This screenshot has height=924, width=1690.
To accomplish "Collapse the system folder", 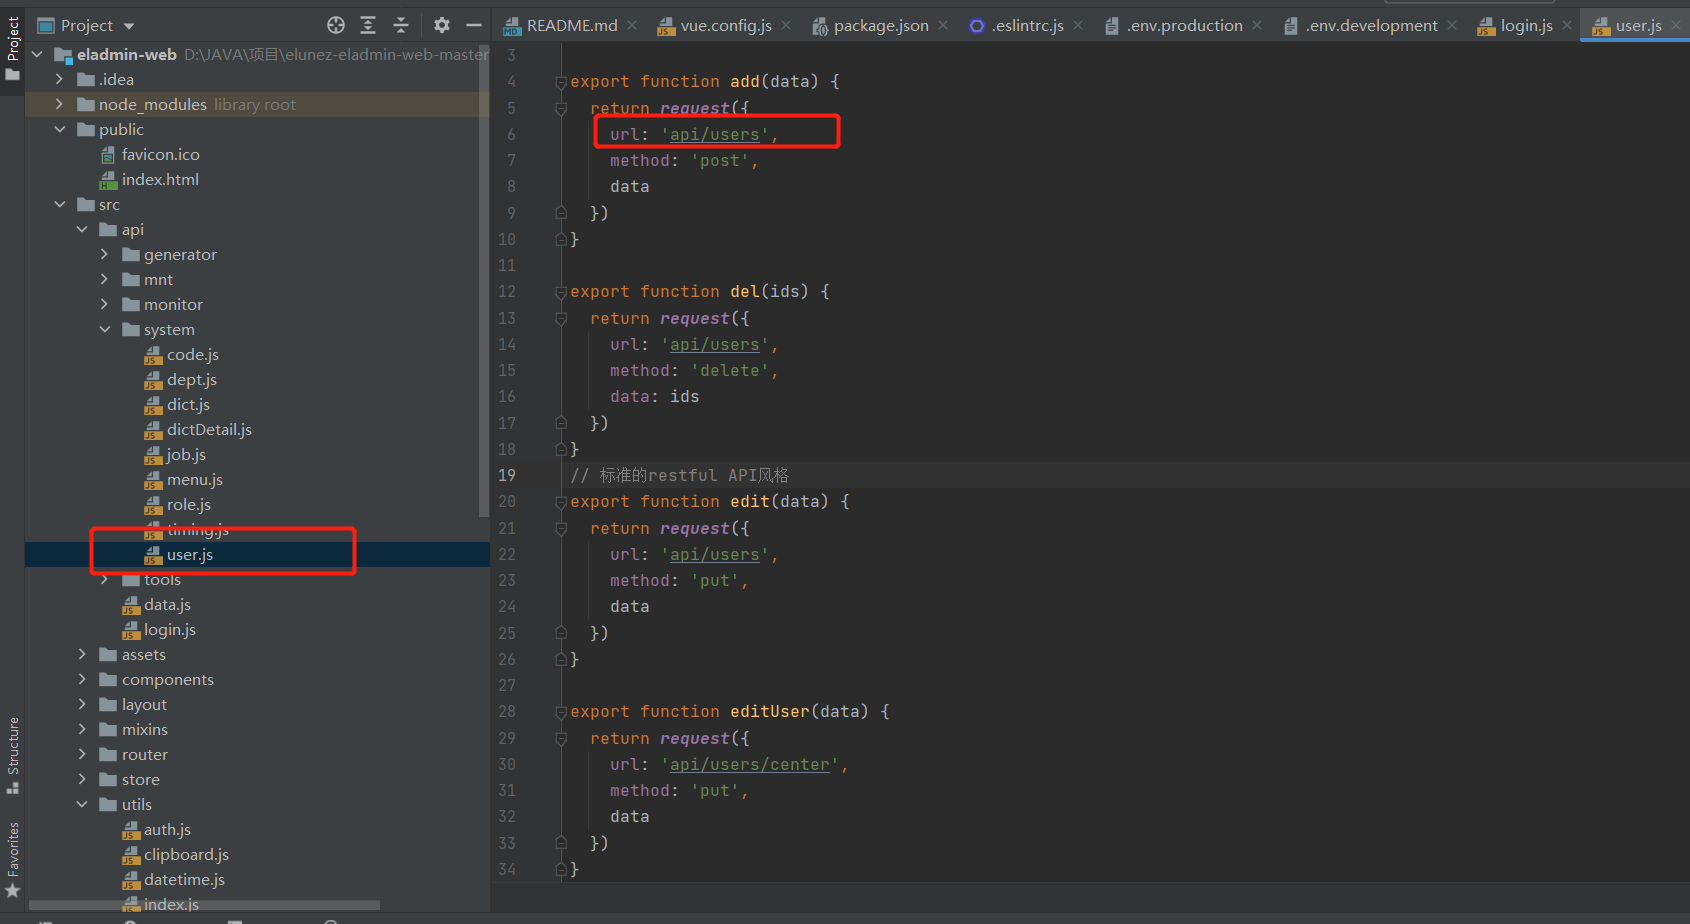I will click(x=104, y=329).
